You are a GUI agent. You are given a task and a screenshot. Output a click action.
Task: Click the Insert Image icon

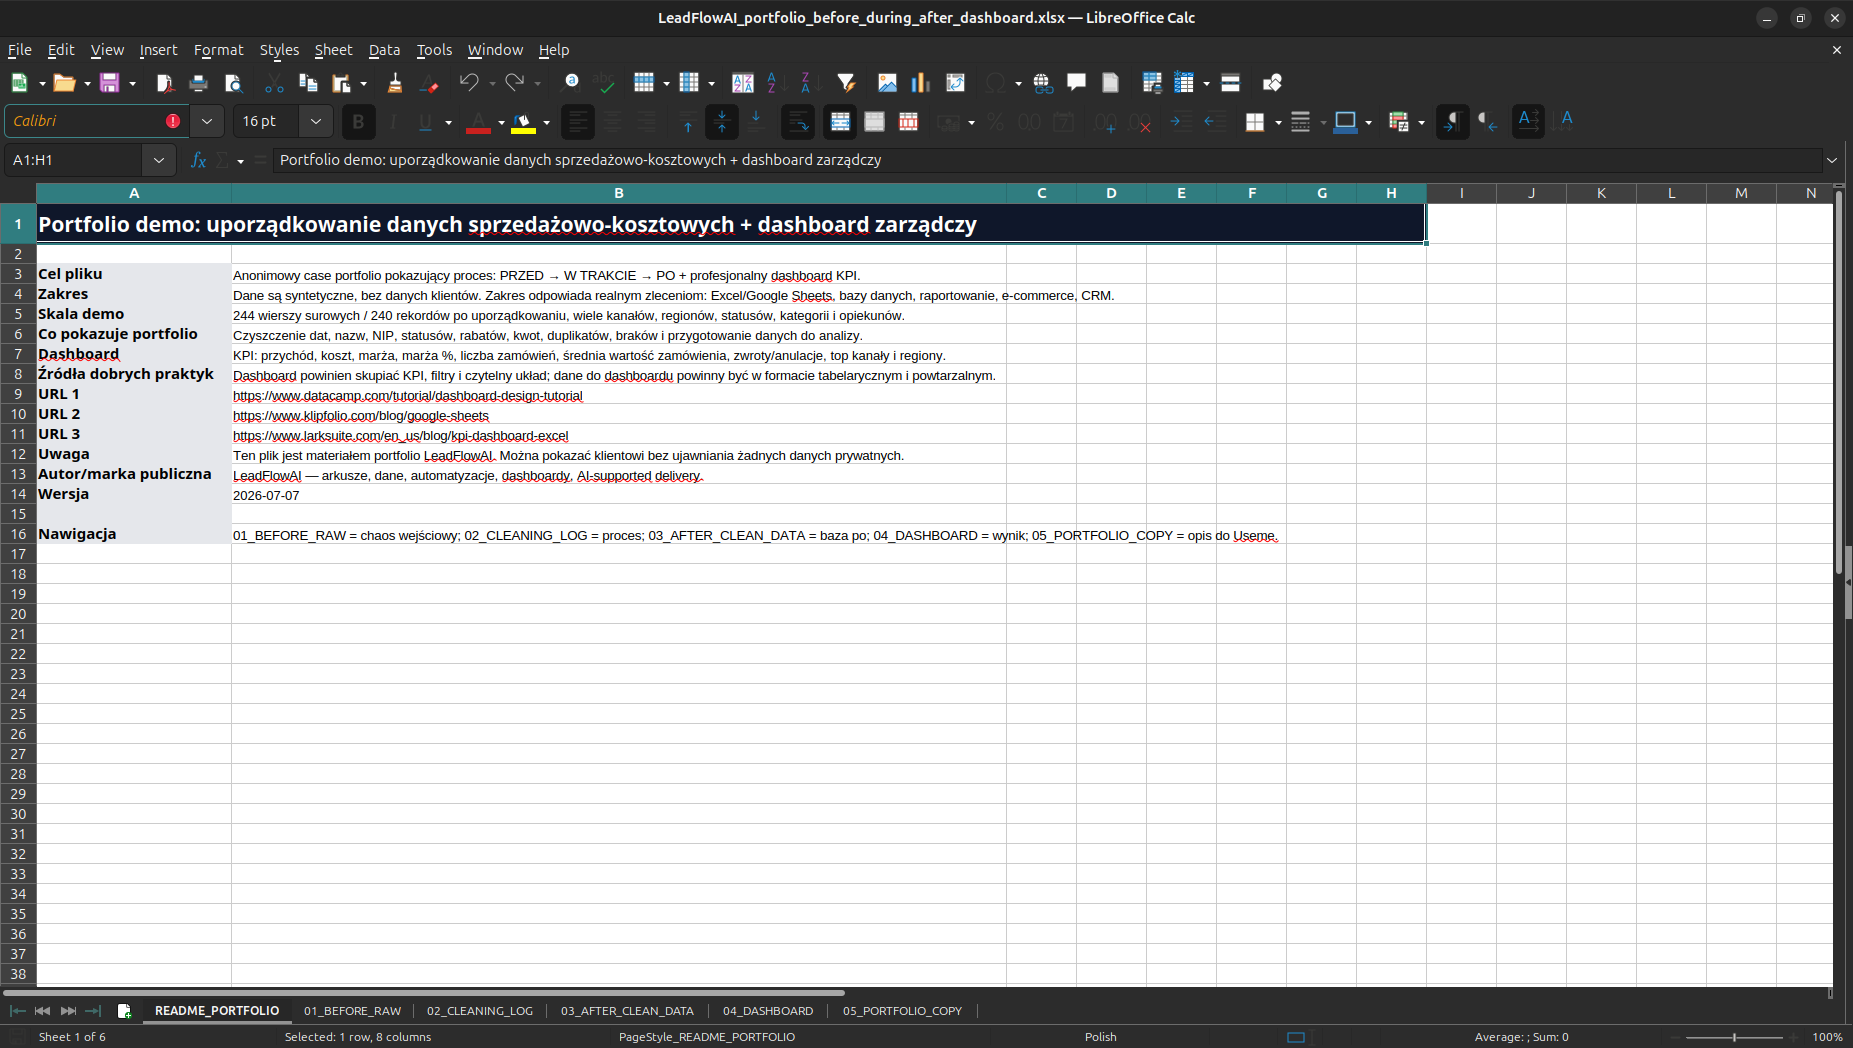(x=887, y=83)
